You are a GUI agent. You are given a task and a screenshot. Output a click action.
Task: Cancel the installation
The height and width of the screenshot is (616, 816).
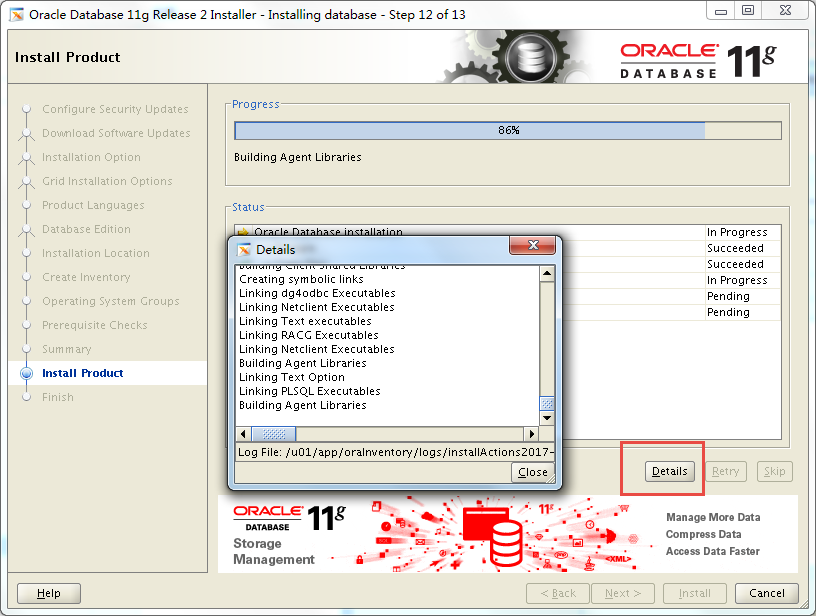(766, 593)
